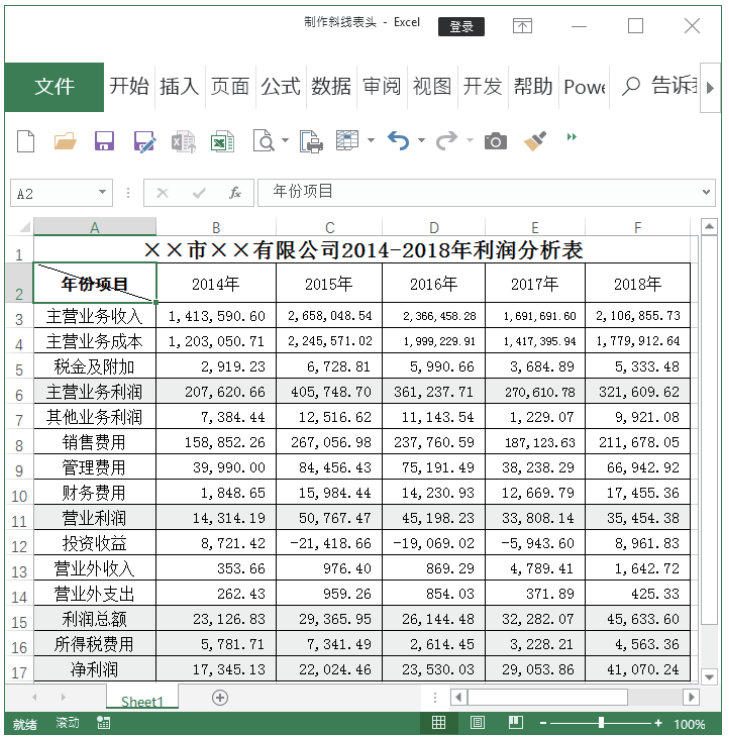
Task: Click horizontal scrollbar right arrow
Action: point(691,697)
